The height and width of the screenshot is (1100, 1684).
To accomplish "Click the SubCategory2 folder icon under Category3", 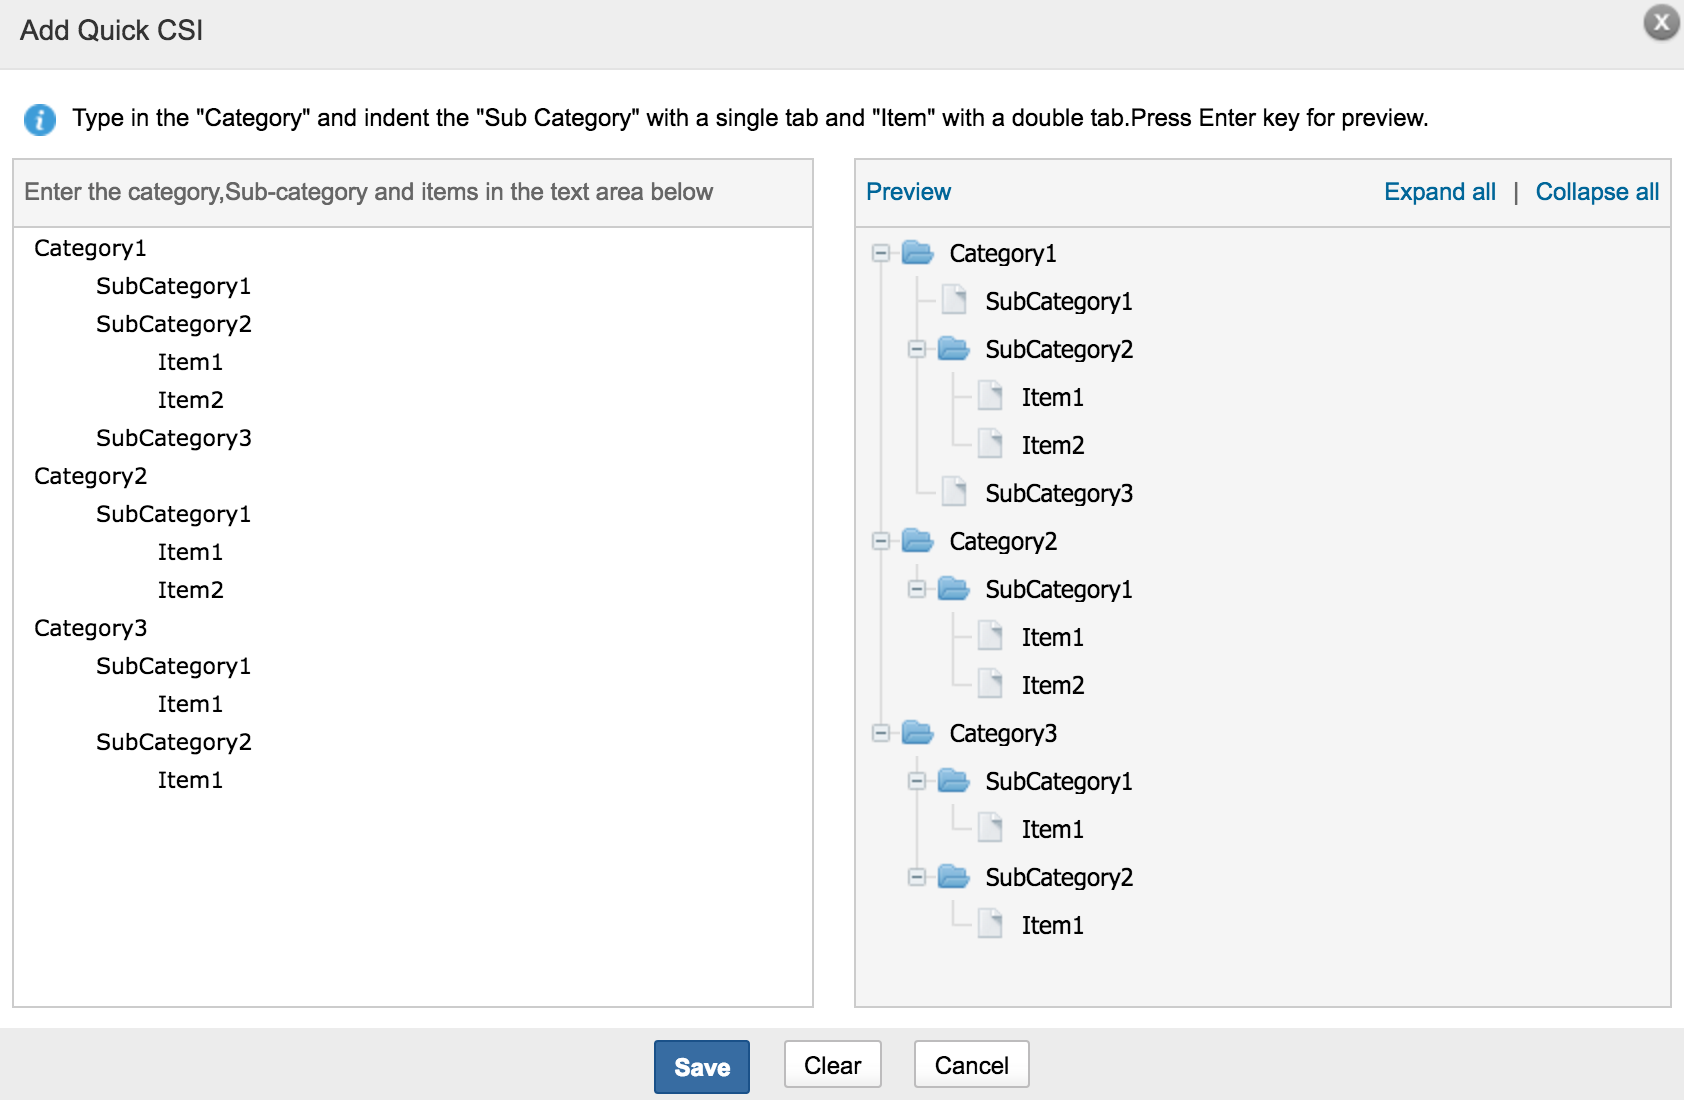I will click(x=953, y=877).
